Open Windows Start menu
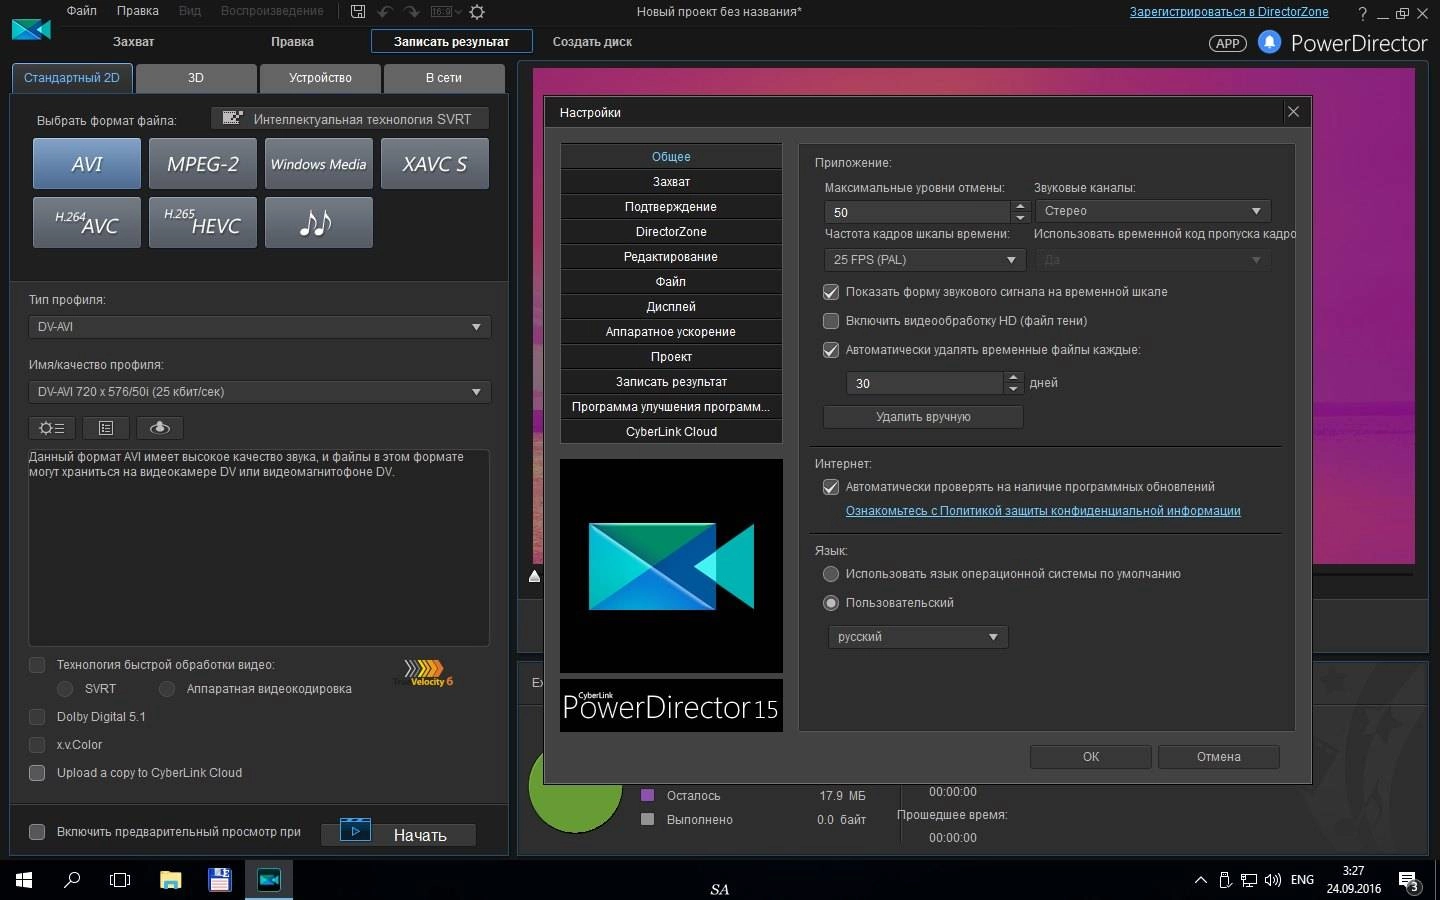Image resolution: width=1440 pixels, height=900 pixels. point(24,880)
